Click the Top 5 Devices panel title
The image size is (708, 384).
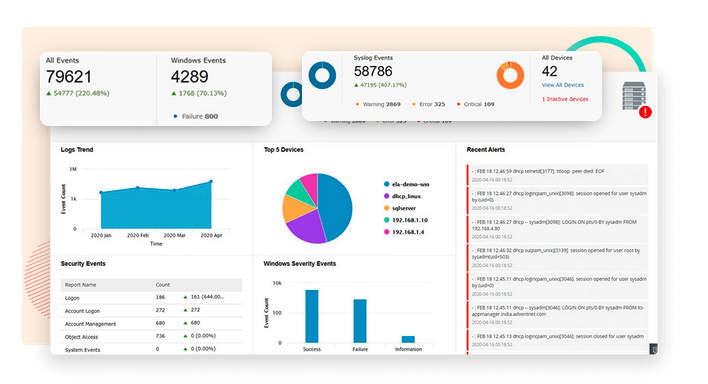(284, 150)
